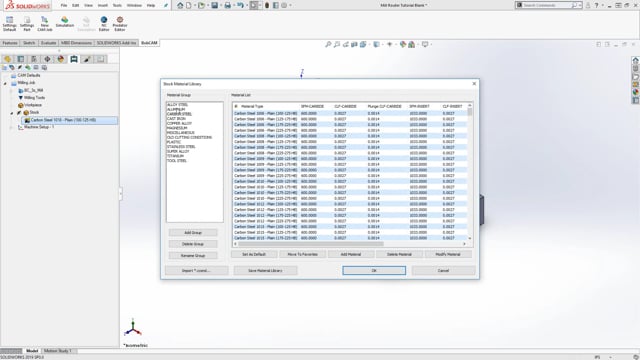The height and width of the screenshot is (360, 640).
Task: Cancel the Stock Material Library dialog
Action: 443,271
